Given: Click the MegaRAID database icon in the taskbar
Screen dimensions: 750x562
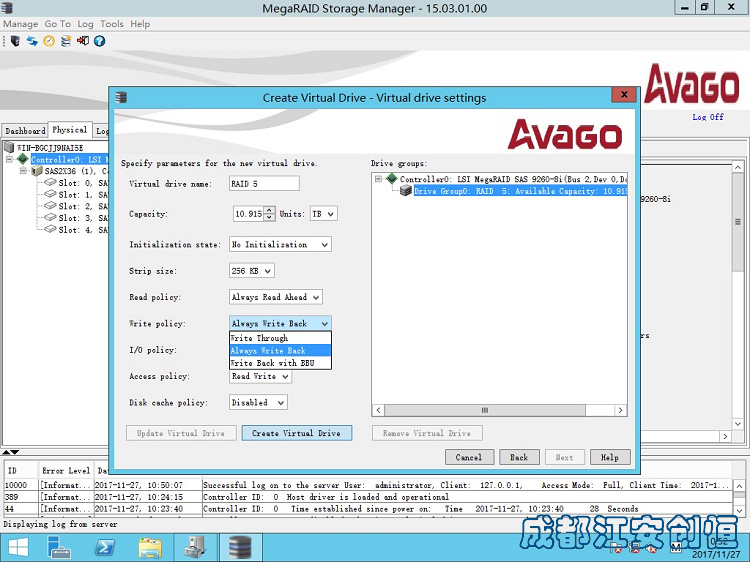Looking at the screenshot, I should (x=240, y=547).
